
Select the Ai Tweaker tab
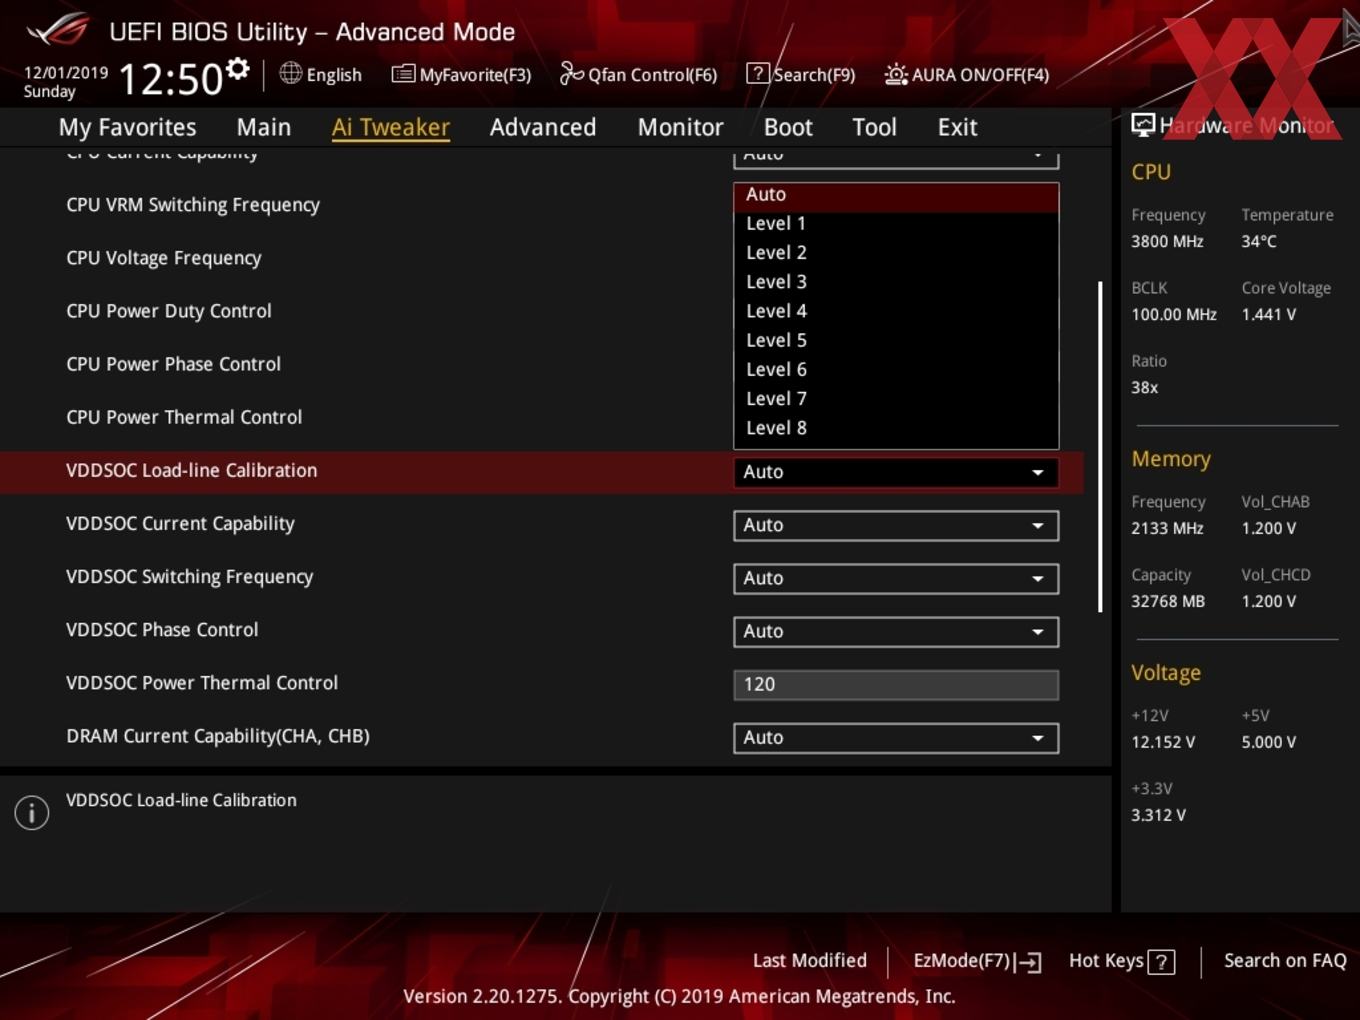tap(391, 127)
